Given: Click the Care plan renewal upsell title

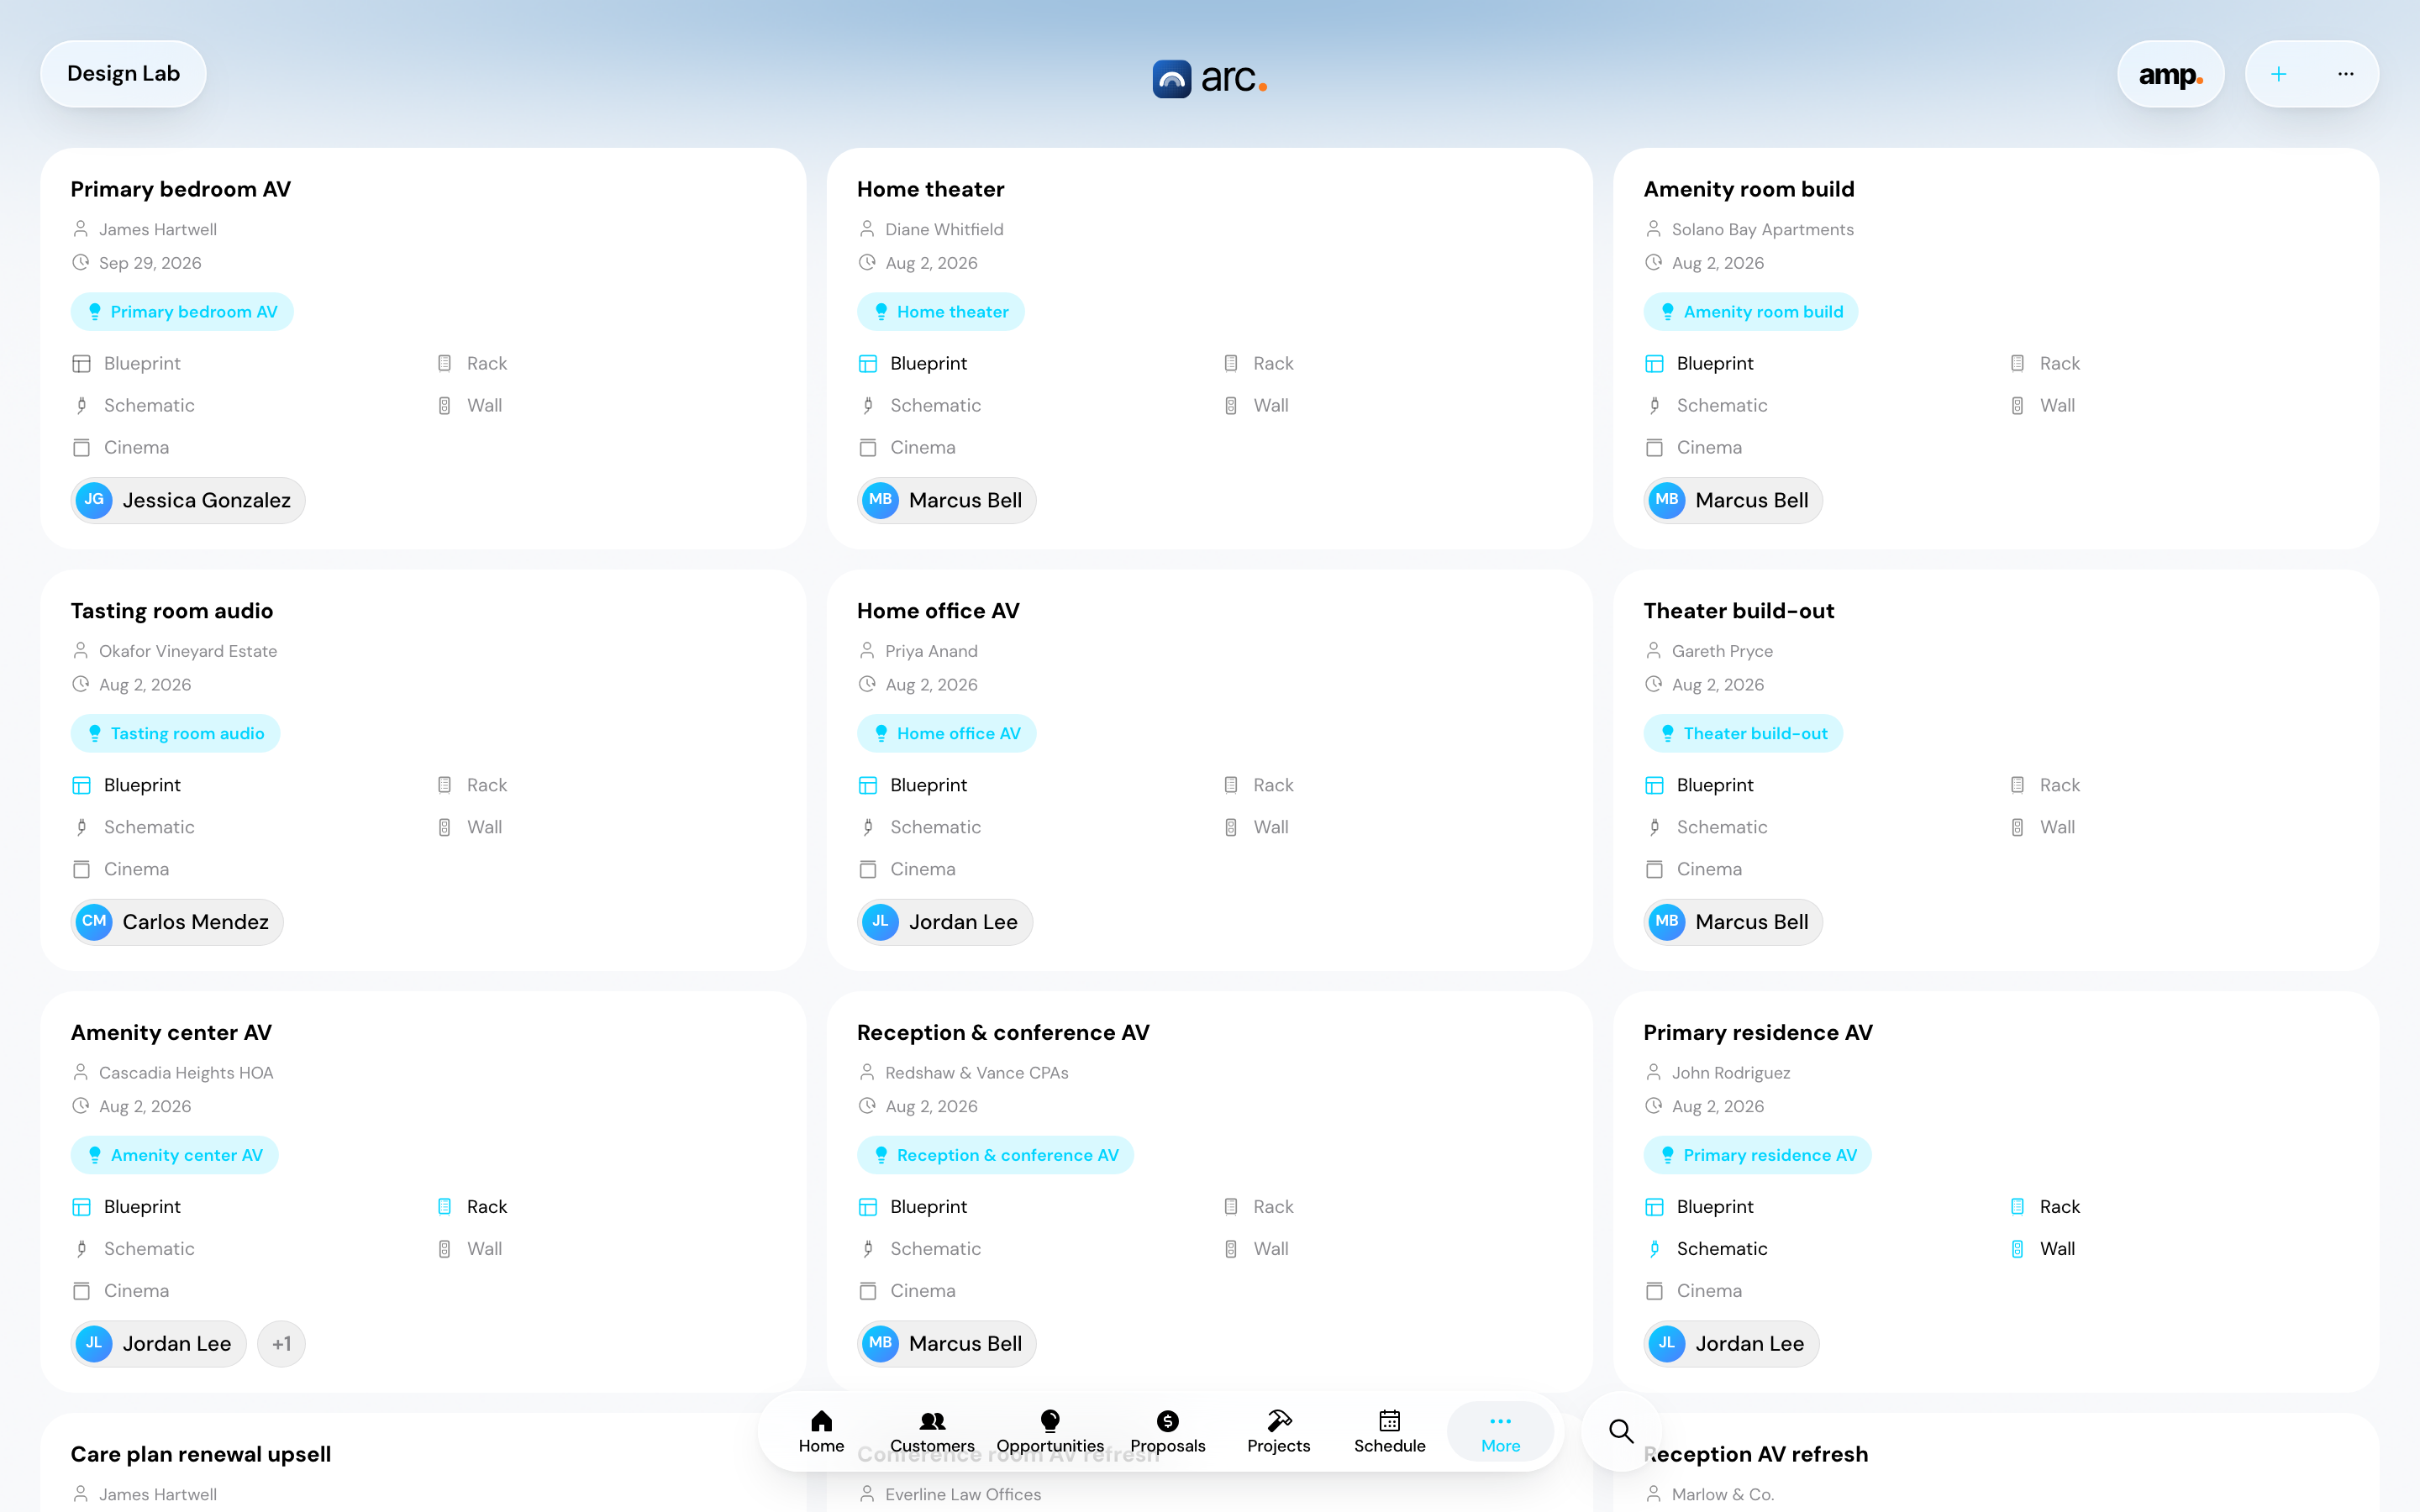Looking at the screenshot, I should pos(200,1455).
